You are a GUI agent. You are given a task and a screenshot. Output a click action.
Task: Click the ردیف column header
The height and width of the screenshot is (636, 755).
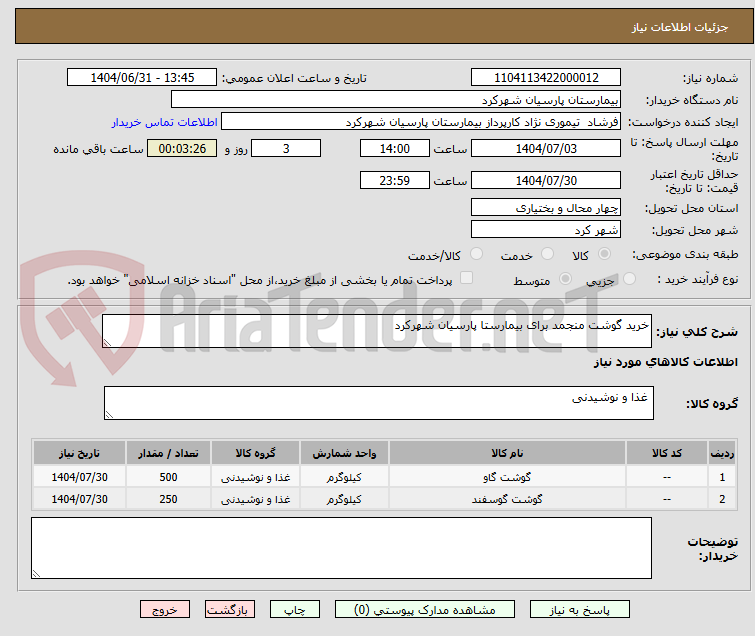[x=722, y=453]
